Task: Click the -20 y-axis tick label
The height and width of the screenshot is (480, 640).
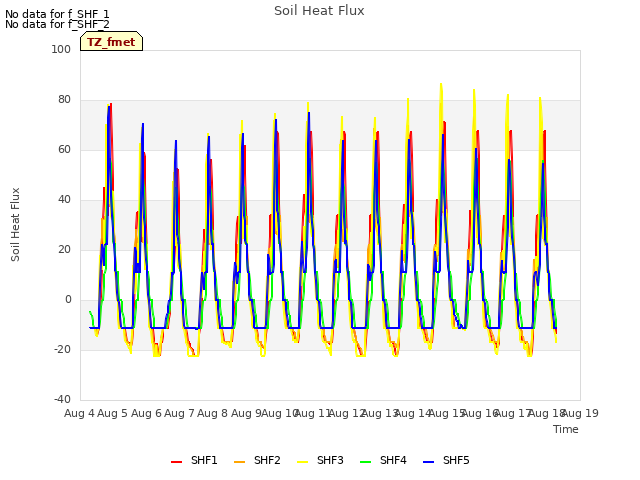Action: [x=62, y=349]
